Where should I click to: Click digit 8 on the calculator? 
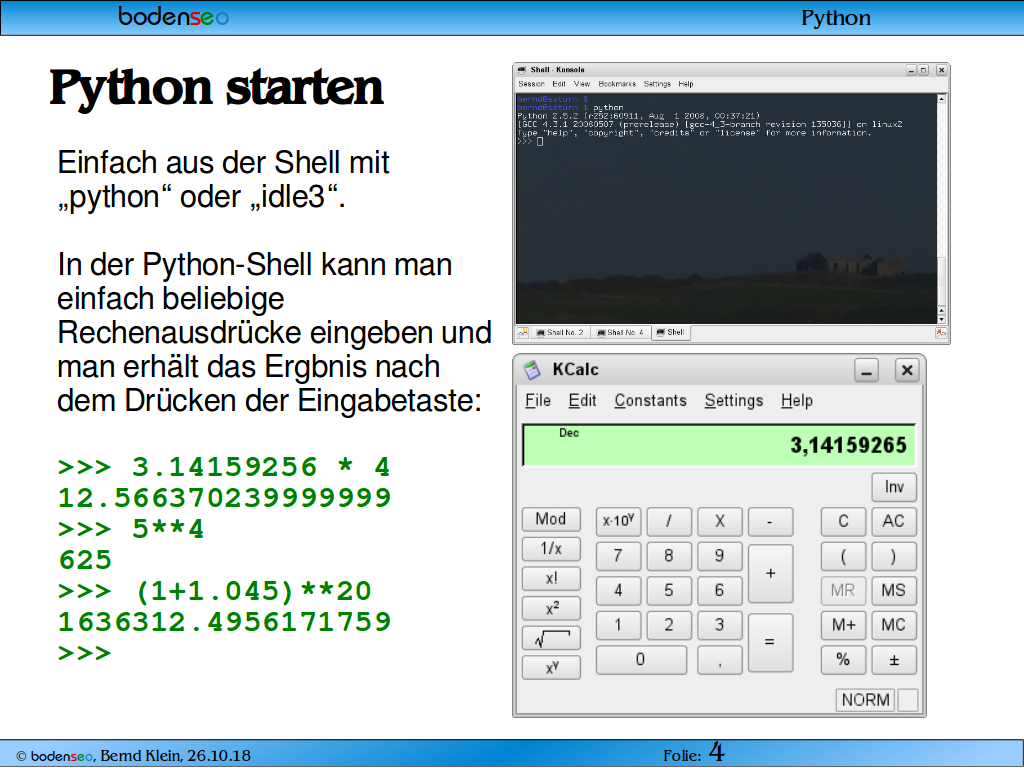(x=669, y=556)
